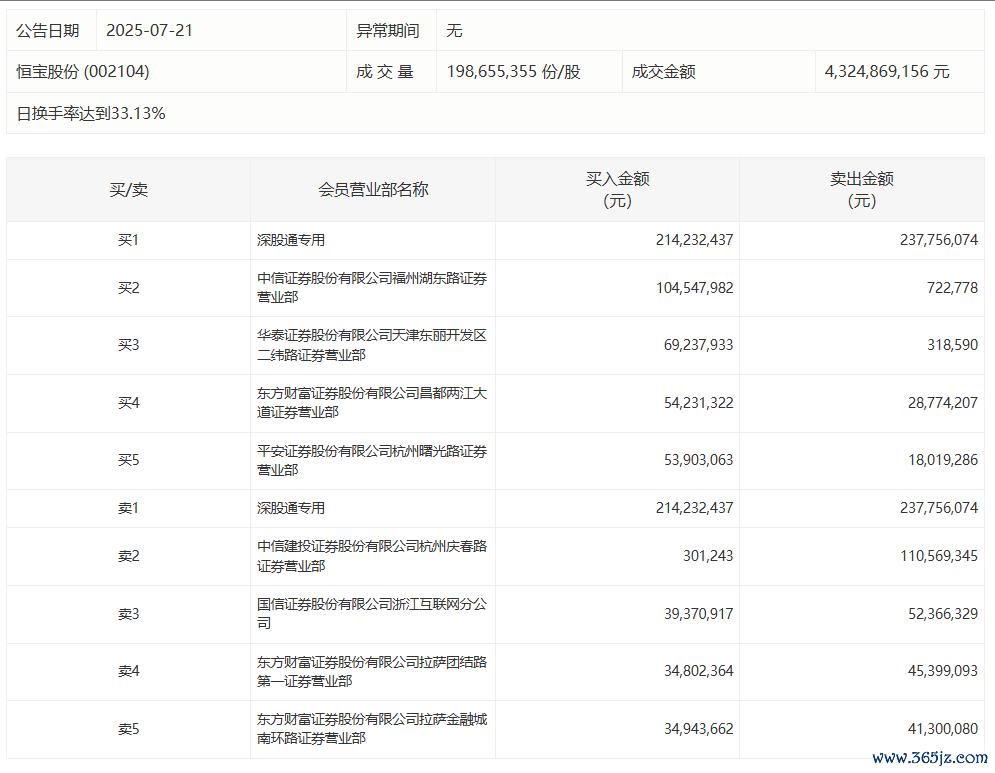Click 中信建投证券杭州庆春路 name cell
The width and height of the screenshot is (995, 773).
[372, 557]
